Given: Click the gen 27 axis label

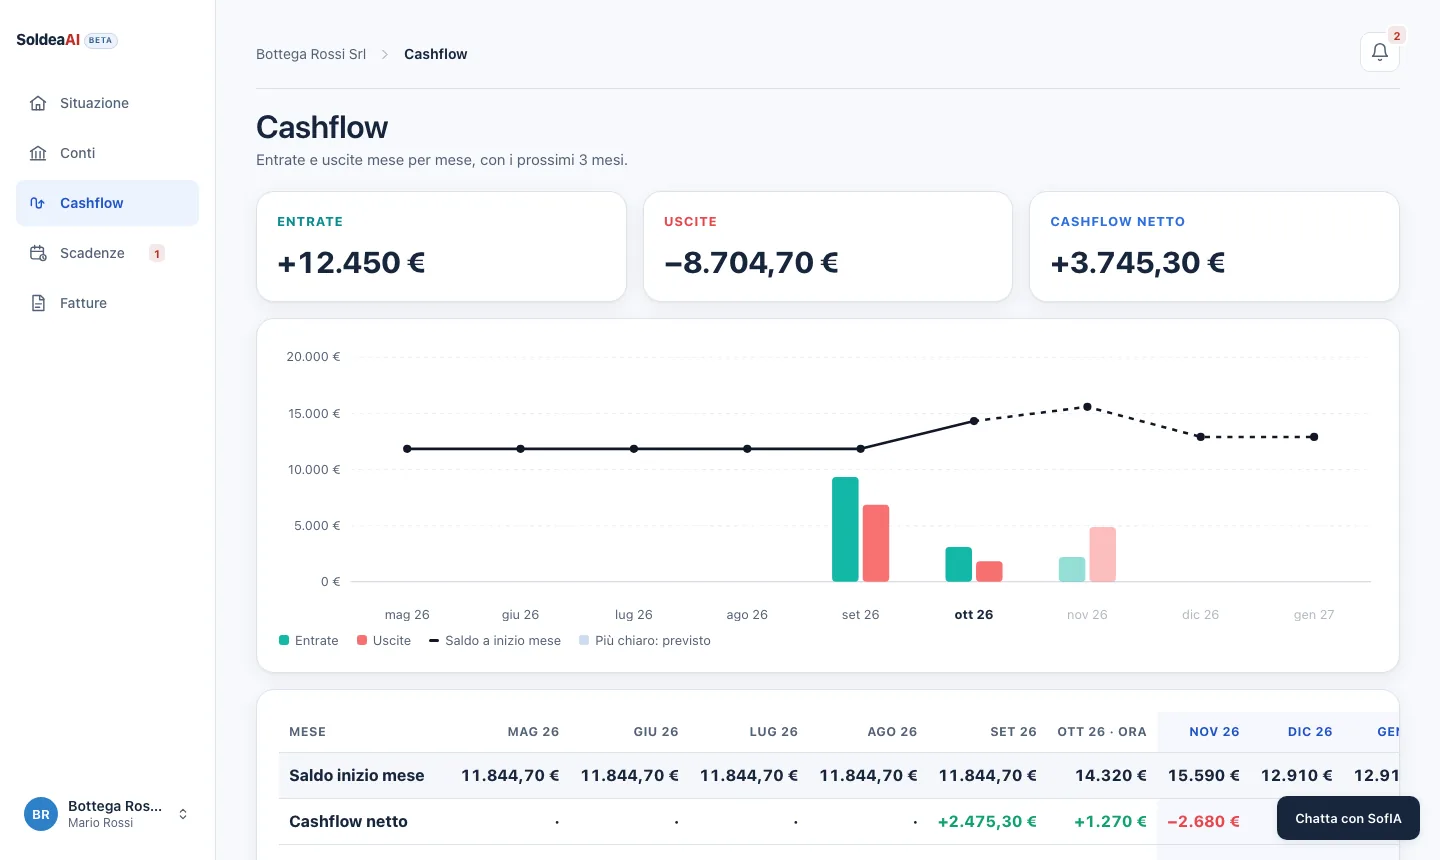Looking at the screenshot, I should coord(1314,614).
